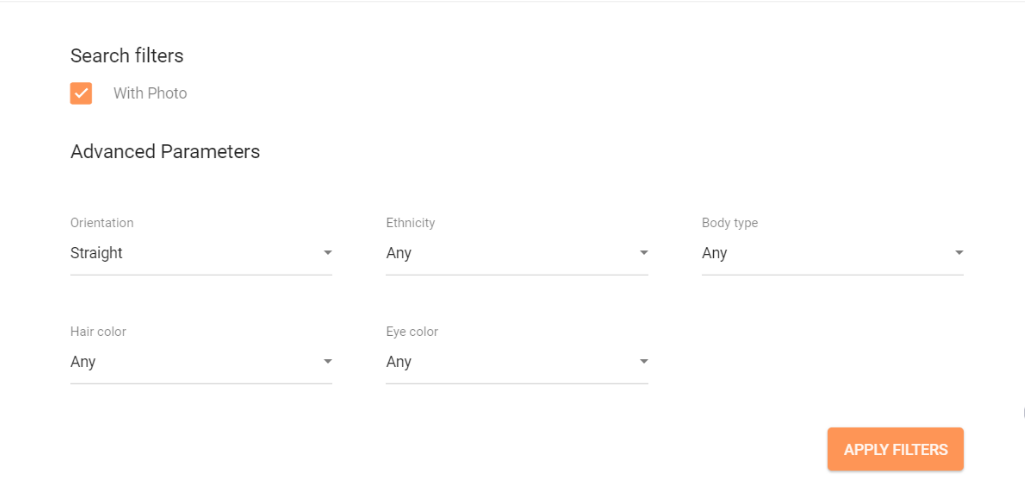The image size is (1025, 486).
Task: Click the Eye color dropdown arrow
Action: pyautogui.click(x=644, y=362)
